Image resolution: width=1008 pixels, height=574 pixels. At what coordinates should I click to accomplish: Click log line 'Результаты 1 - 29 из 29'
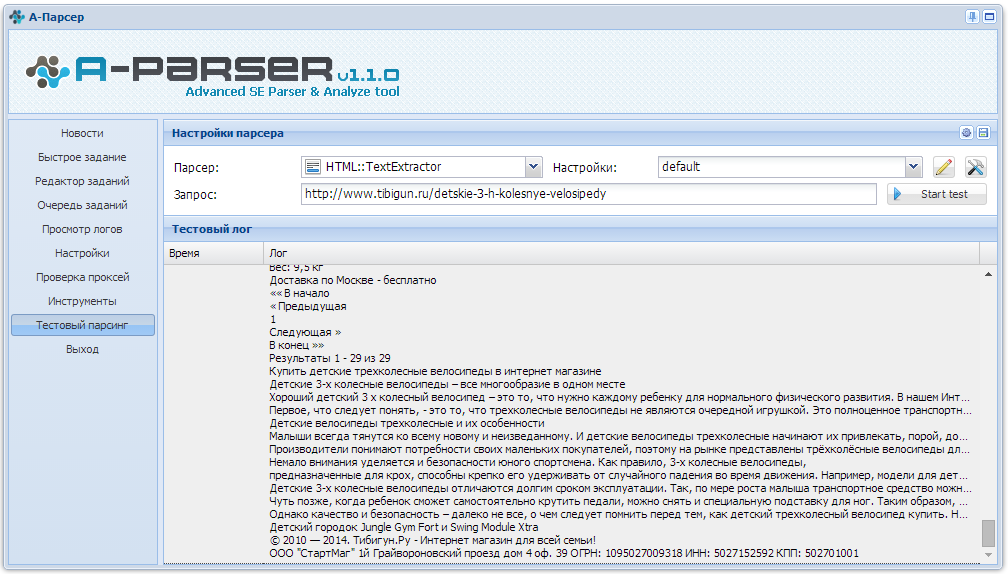point(330,358)
